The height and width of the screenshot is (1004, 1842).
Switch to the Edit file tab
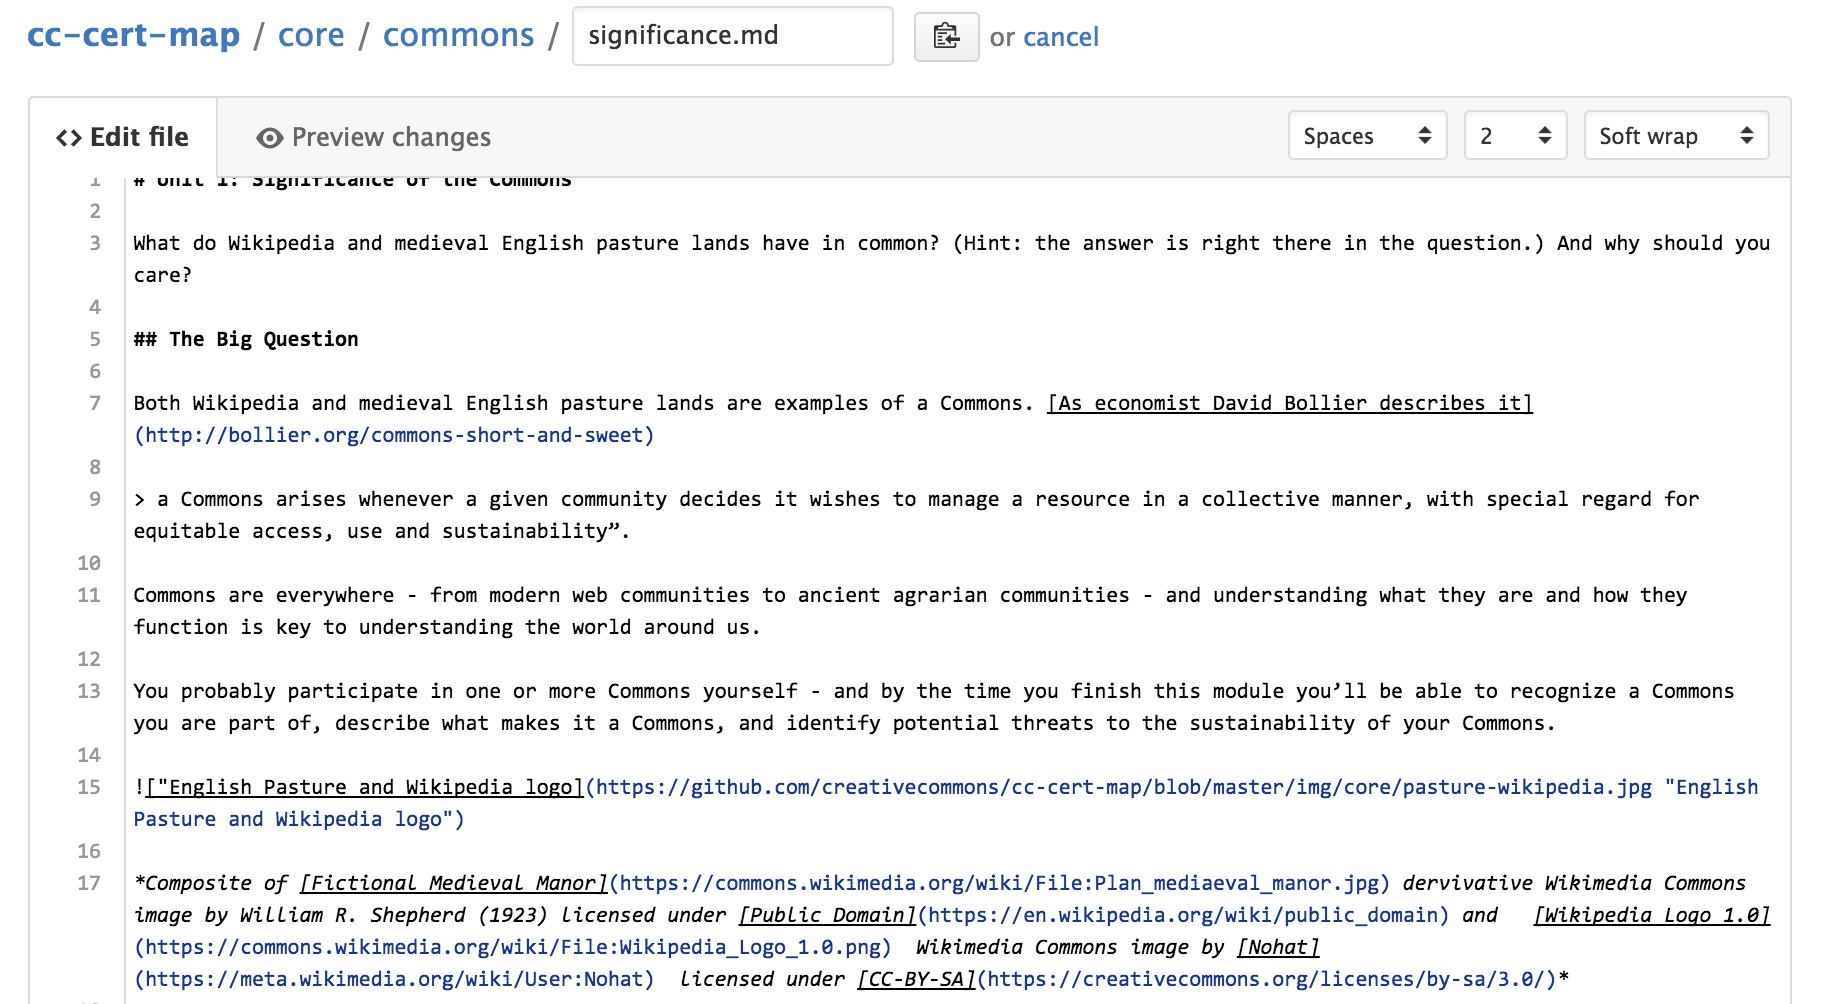point(123,137)
